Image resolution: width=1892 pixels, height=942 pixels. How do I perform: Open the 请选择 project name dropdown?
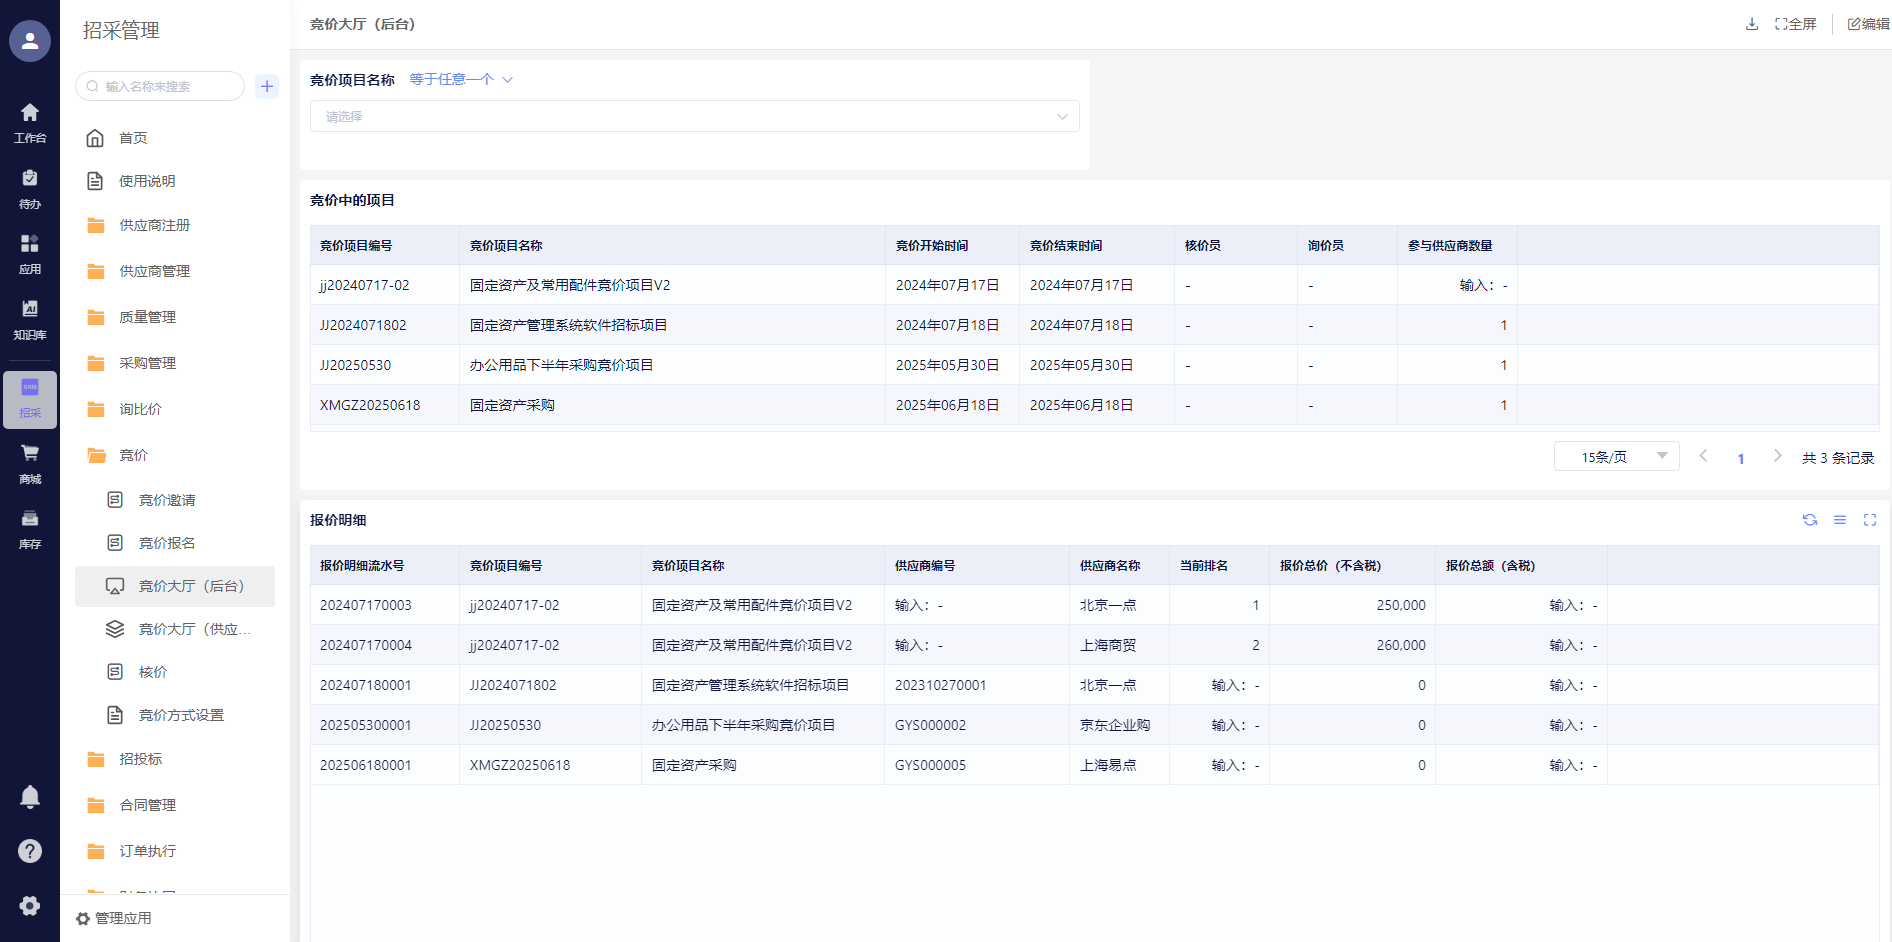pyautogui.click(x=694, y=117)
